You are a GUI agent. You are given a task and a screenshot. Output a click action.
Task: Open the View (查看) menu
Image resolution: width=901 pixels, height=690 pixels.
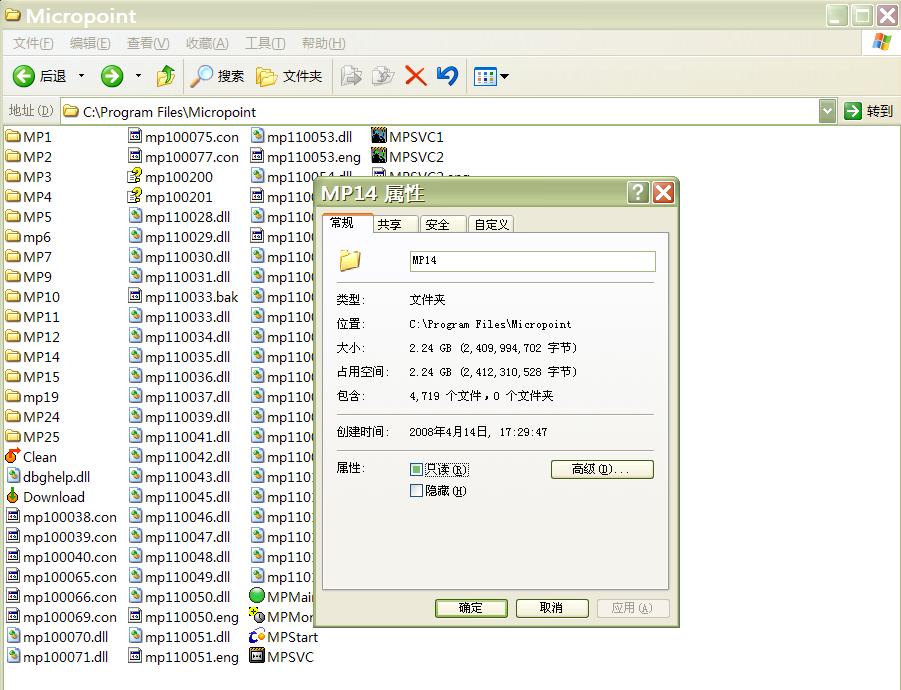[x=148, y=44]
